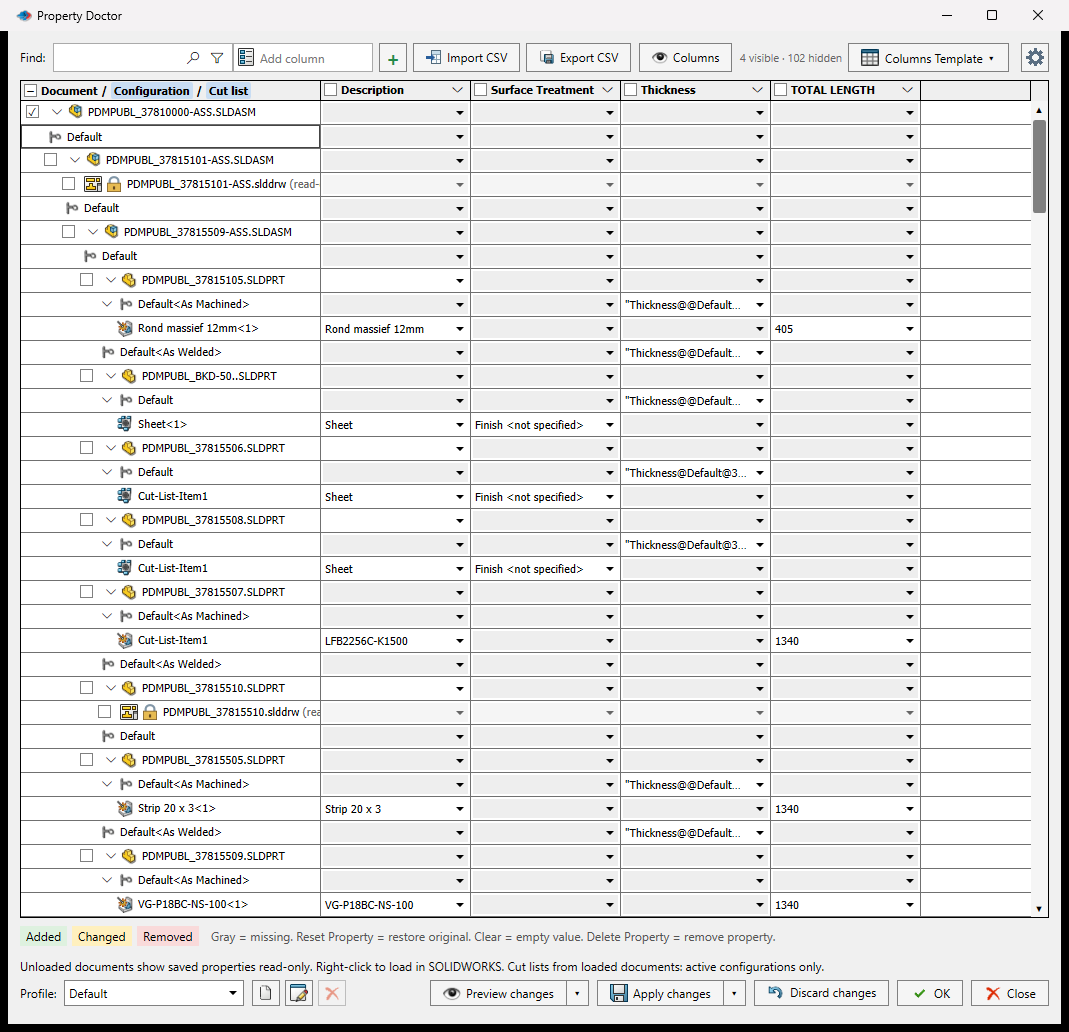The image size is (1069, 1032).
Task: Select the Document header segment
Action: coord(69,91)
